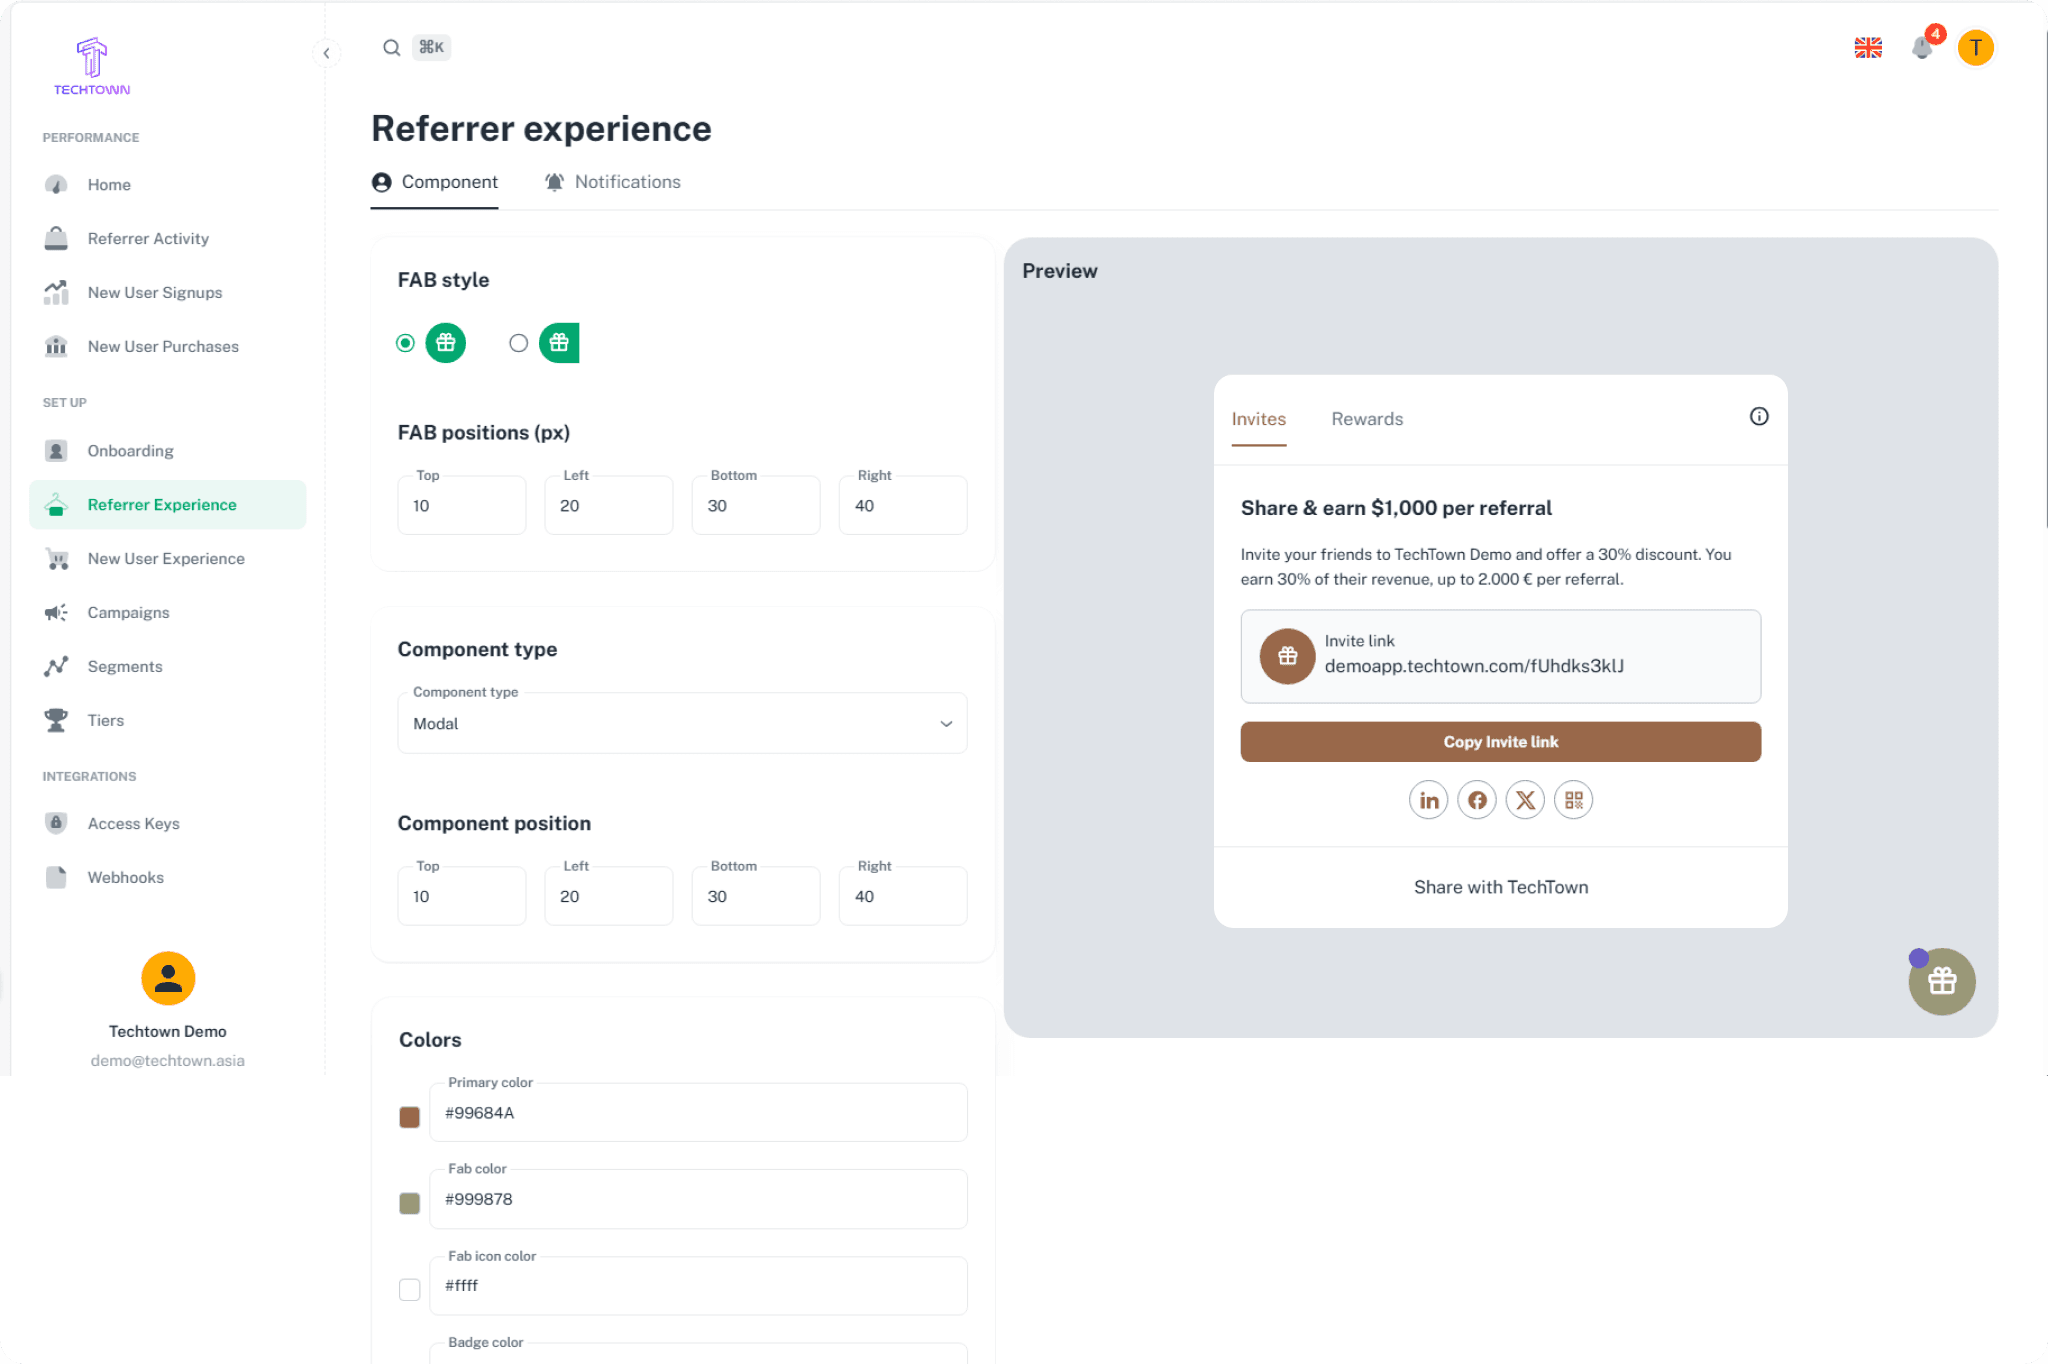
Task: Collapse the sidebar with chevron
Action: click(x=326, y=53)
